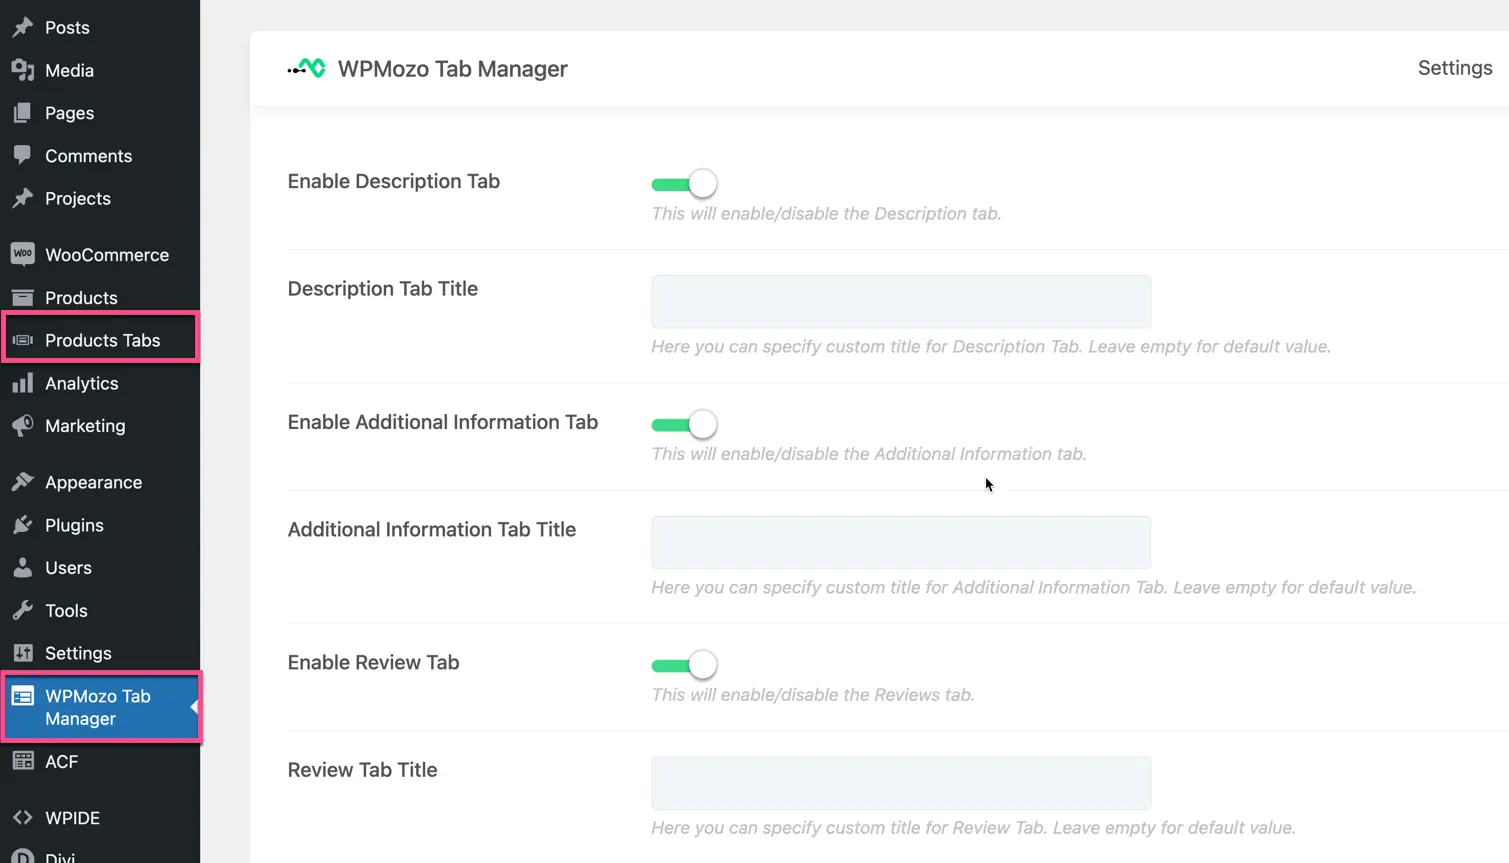Click the WPMozo logo in header
This screenshot has width=1509, height=863.
point(307,68)
